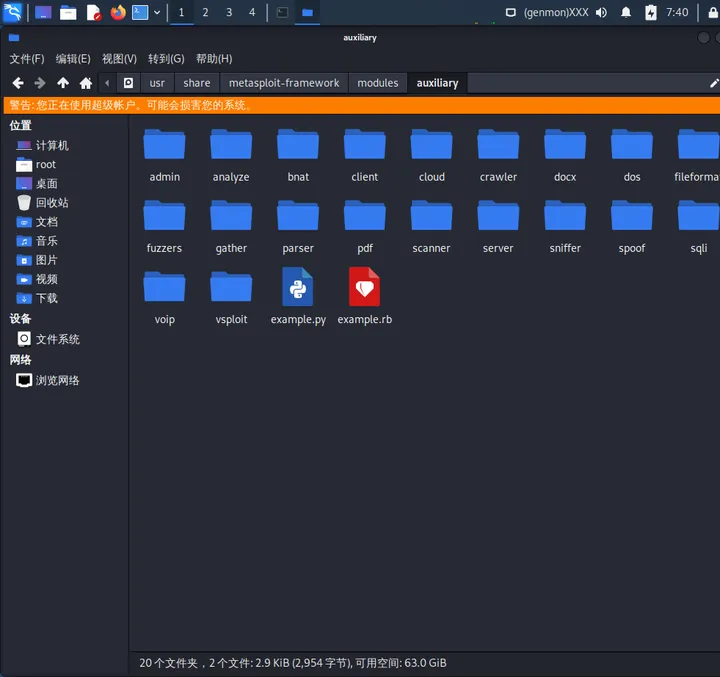The width and height of the screenshot is (720, 677).
Task: Open the volume control in panel
Action: (x=601, y=12)
